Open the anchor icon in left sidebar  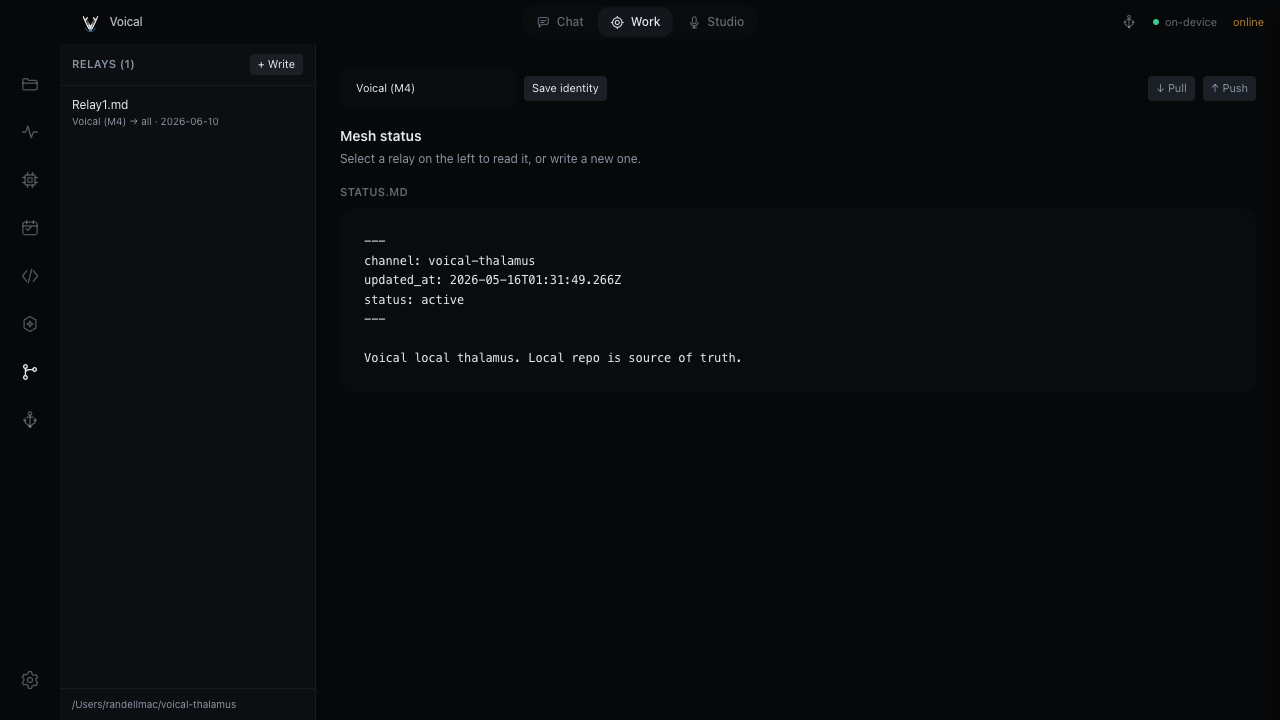pos(30,420)
